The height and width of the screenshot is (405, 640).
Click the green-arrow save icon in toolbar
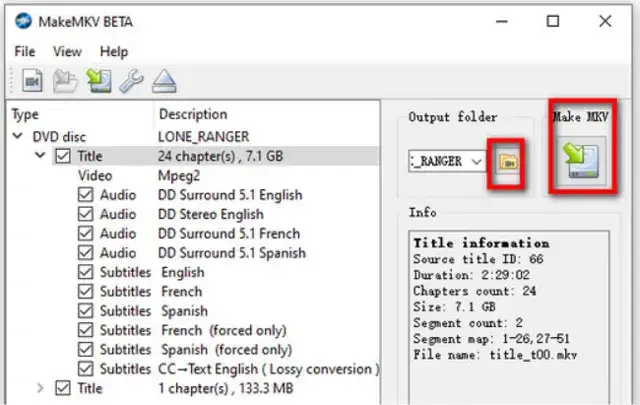(x=98, y=78)
